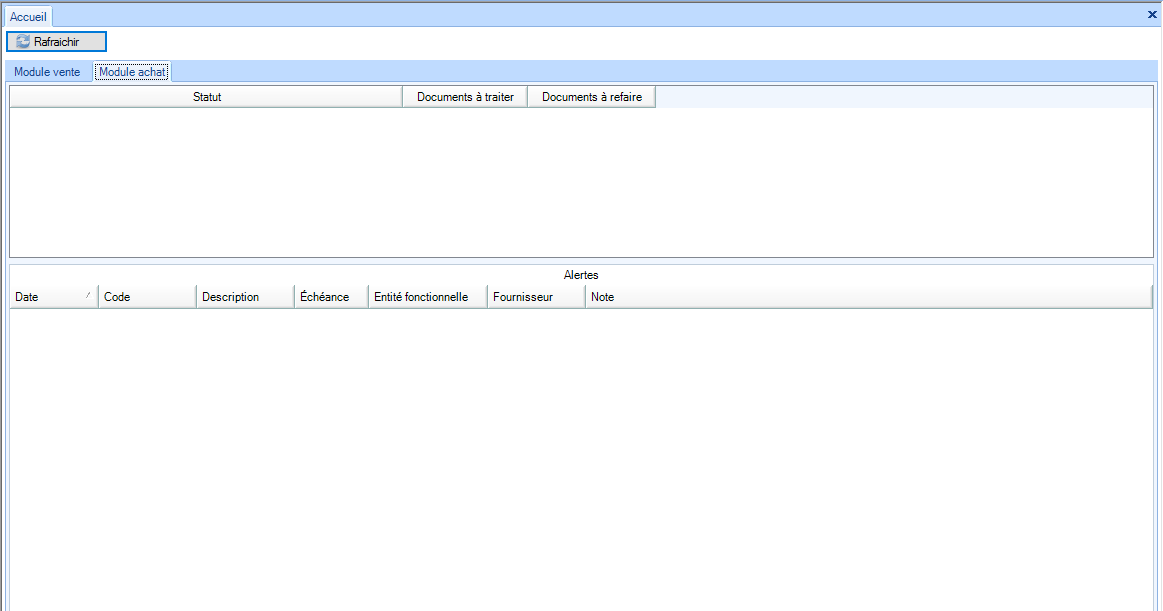Image resolution: width=1163 pixels, height=611 pixels.
Task: Click the Statut column header
Action: (206, 97)
